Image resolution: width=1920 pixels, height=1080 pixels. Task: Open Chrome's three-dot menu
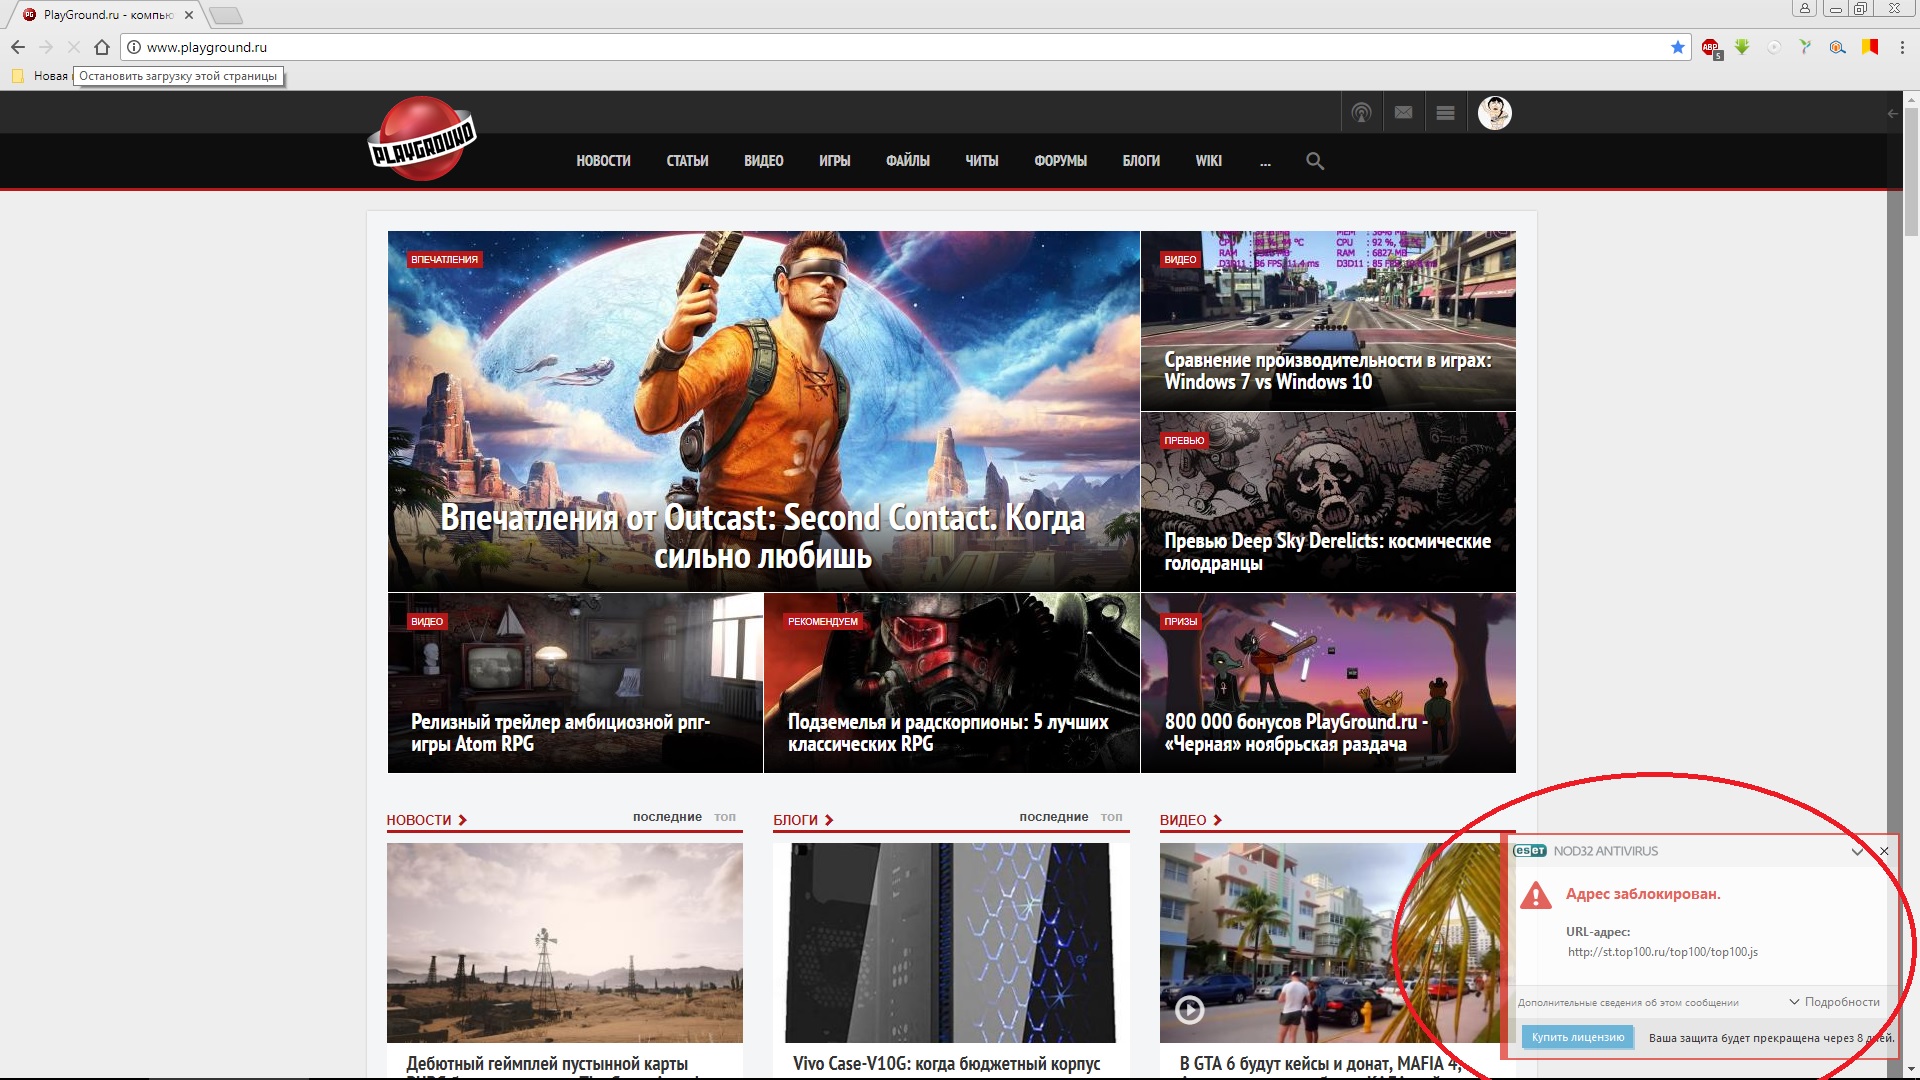(x=1902, y=47)
